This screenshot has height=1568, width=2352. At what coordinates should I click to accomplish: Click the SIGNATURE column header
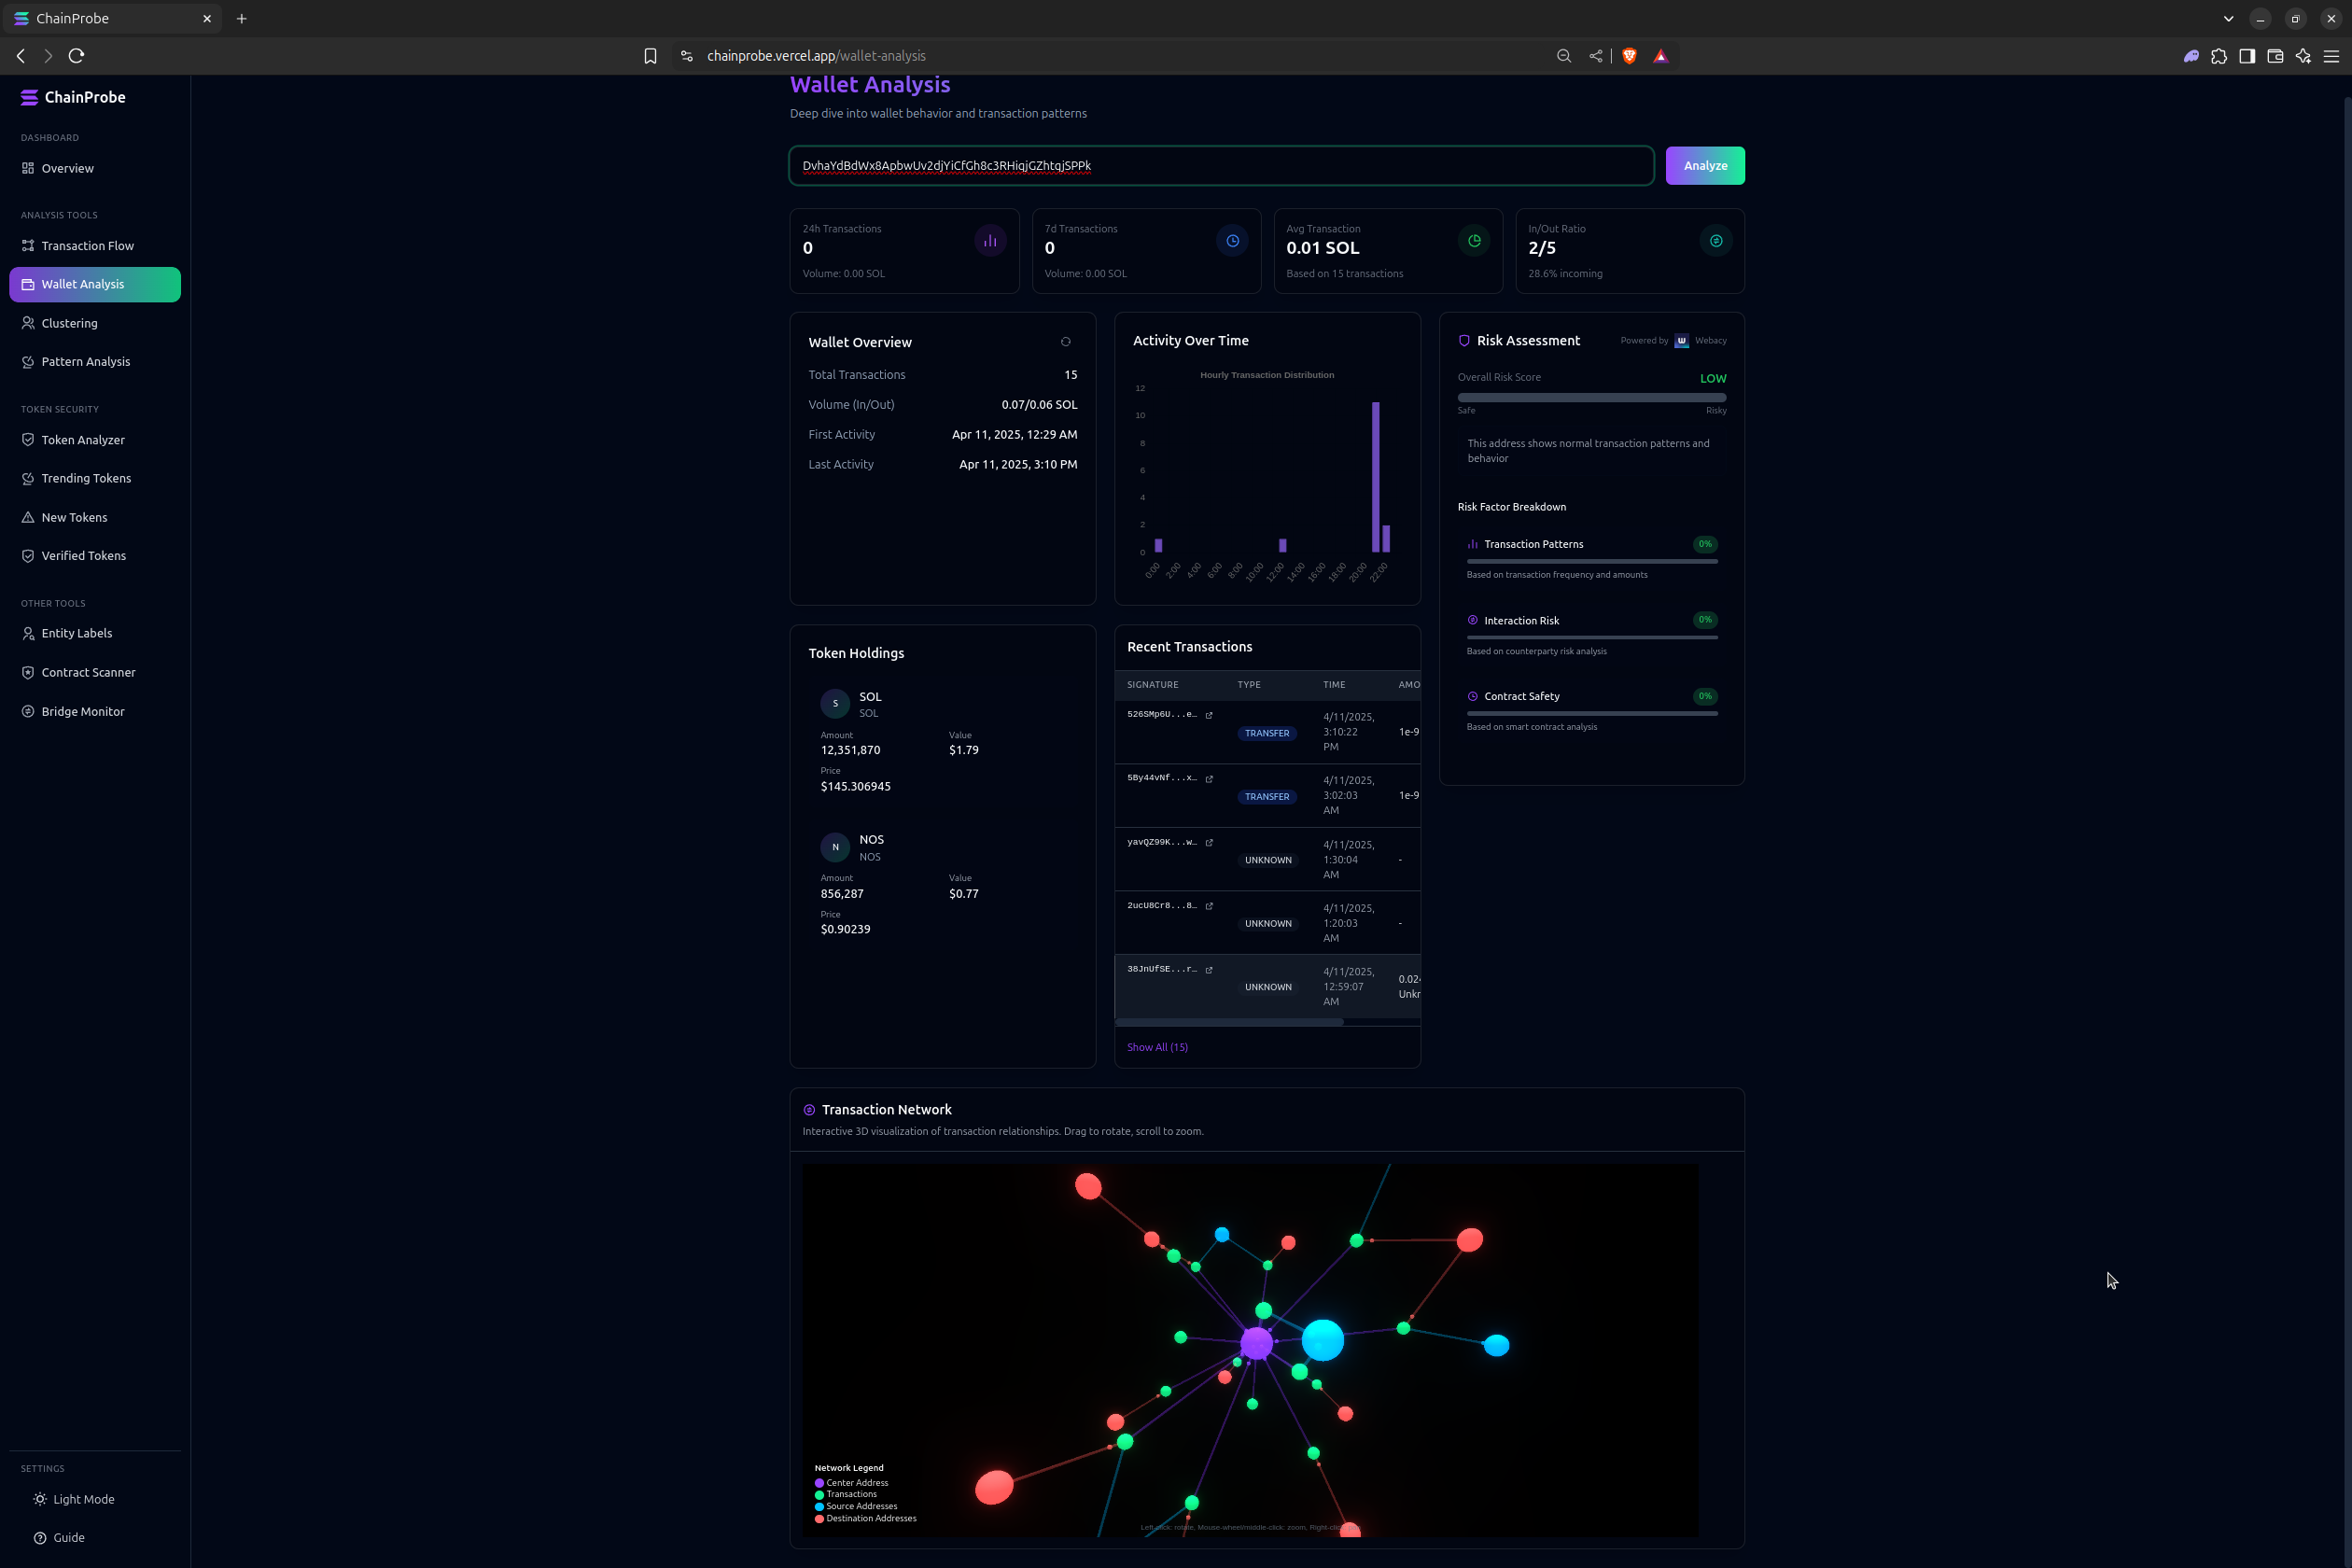(x=1153, y=685)
